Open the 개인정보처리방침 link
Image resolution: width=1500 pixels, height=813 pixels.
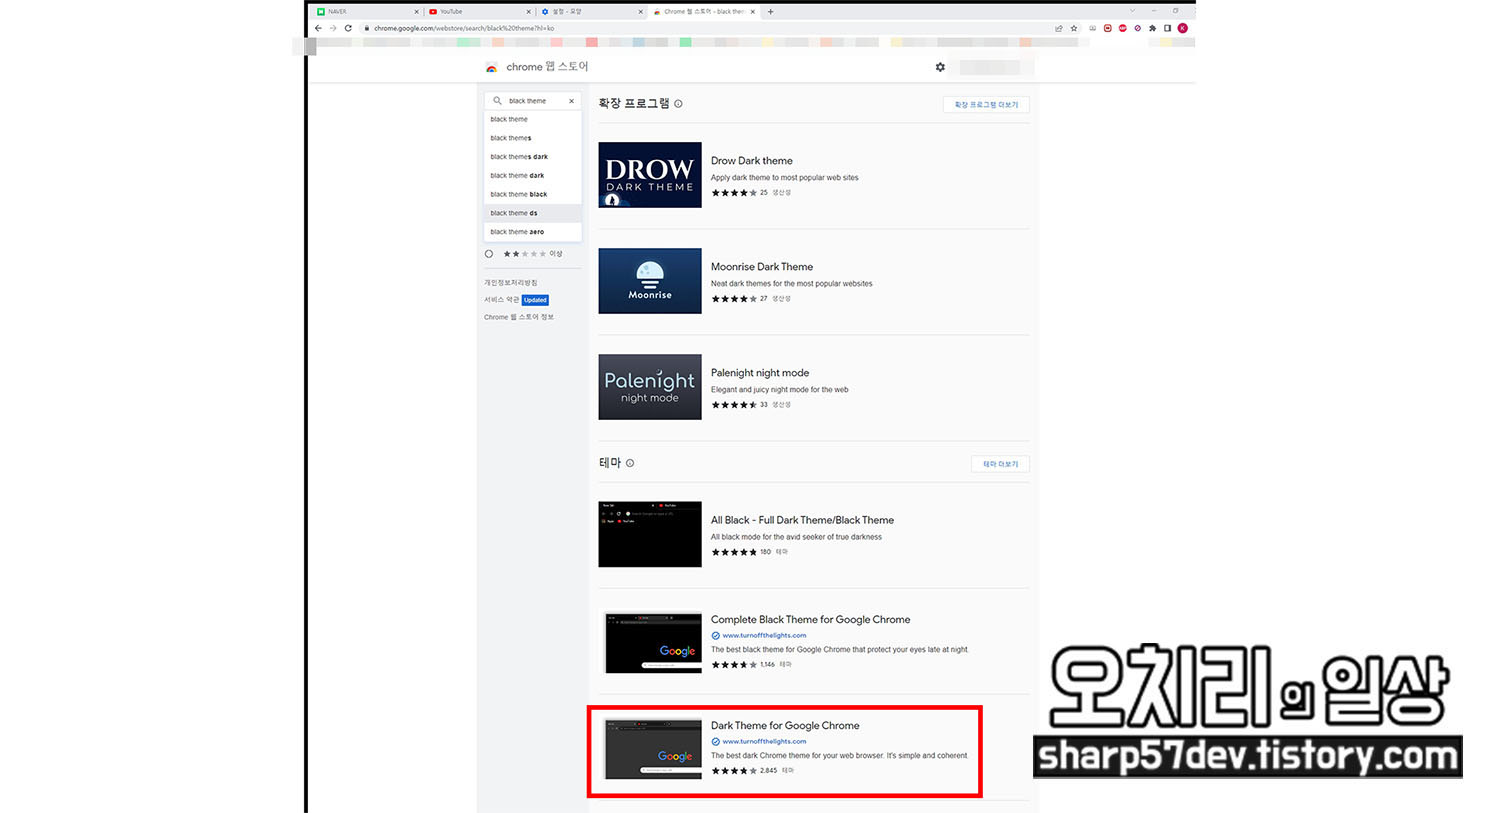click(511, 283)
